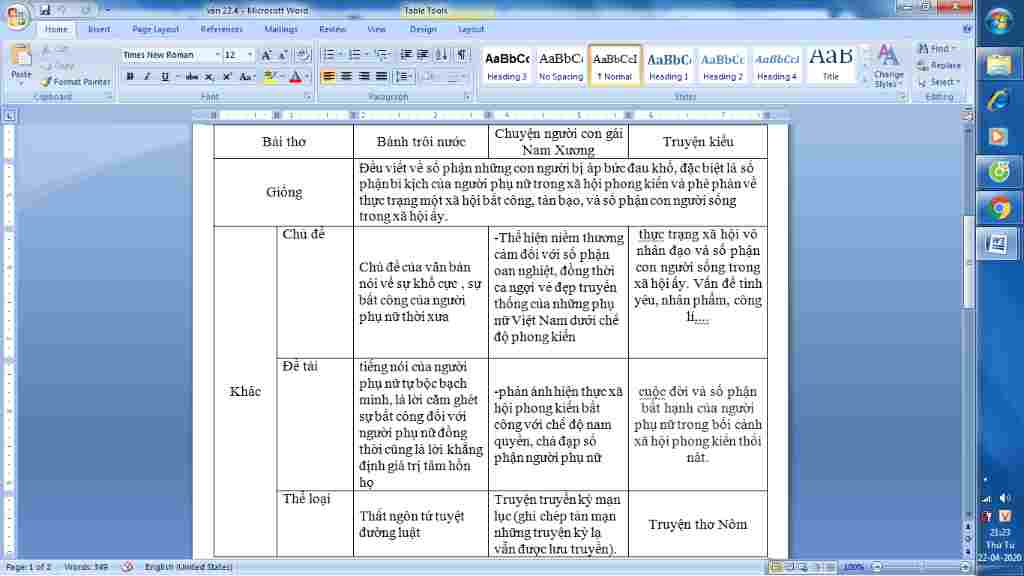Click the subscript formatting icon

click(x=209, y=75)
